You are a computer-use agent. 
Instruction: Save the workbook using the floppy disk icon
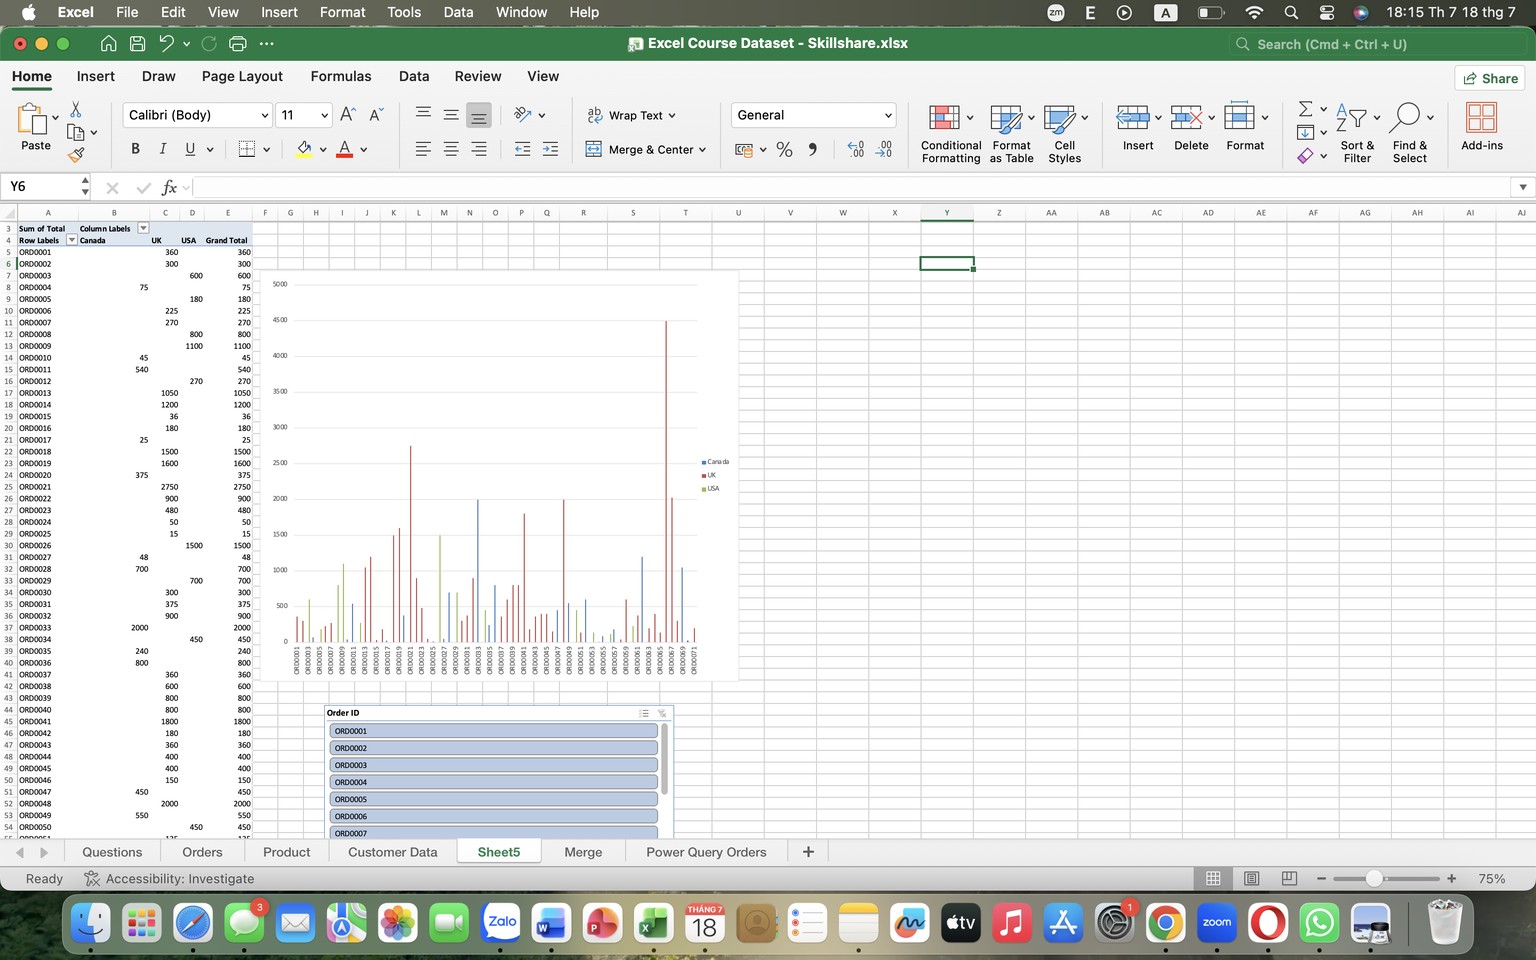coord(137,44)
